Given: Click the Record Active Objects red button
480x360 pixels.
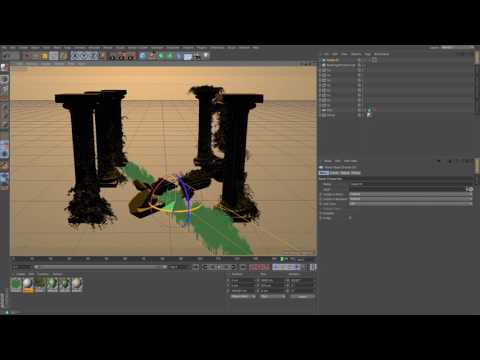Looking at the screenshot, I should (252, 267).
